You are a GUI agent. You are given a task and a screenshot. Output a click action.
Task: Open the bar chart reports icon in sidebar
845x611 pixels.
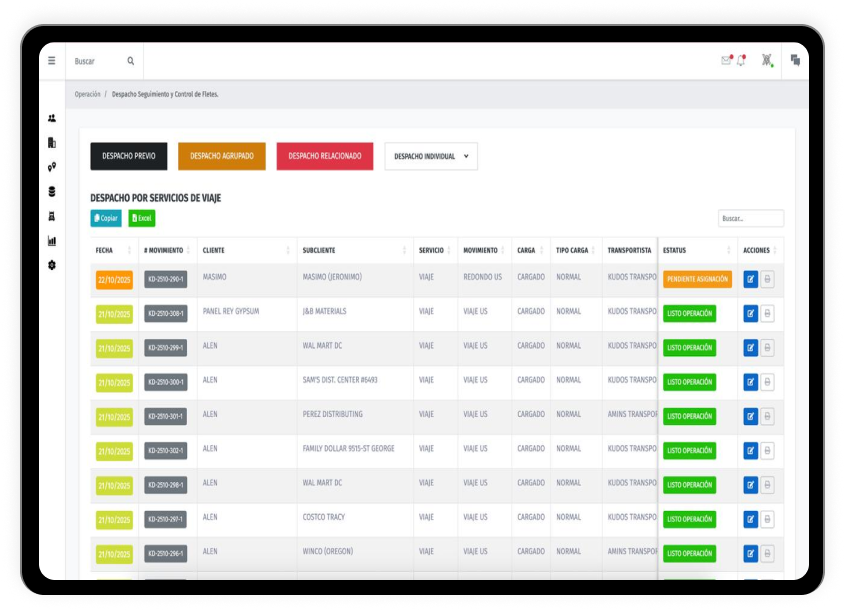coord(52,241)
